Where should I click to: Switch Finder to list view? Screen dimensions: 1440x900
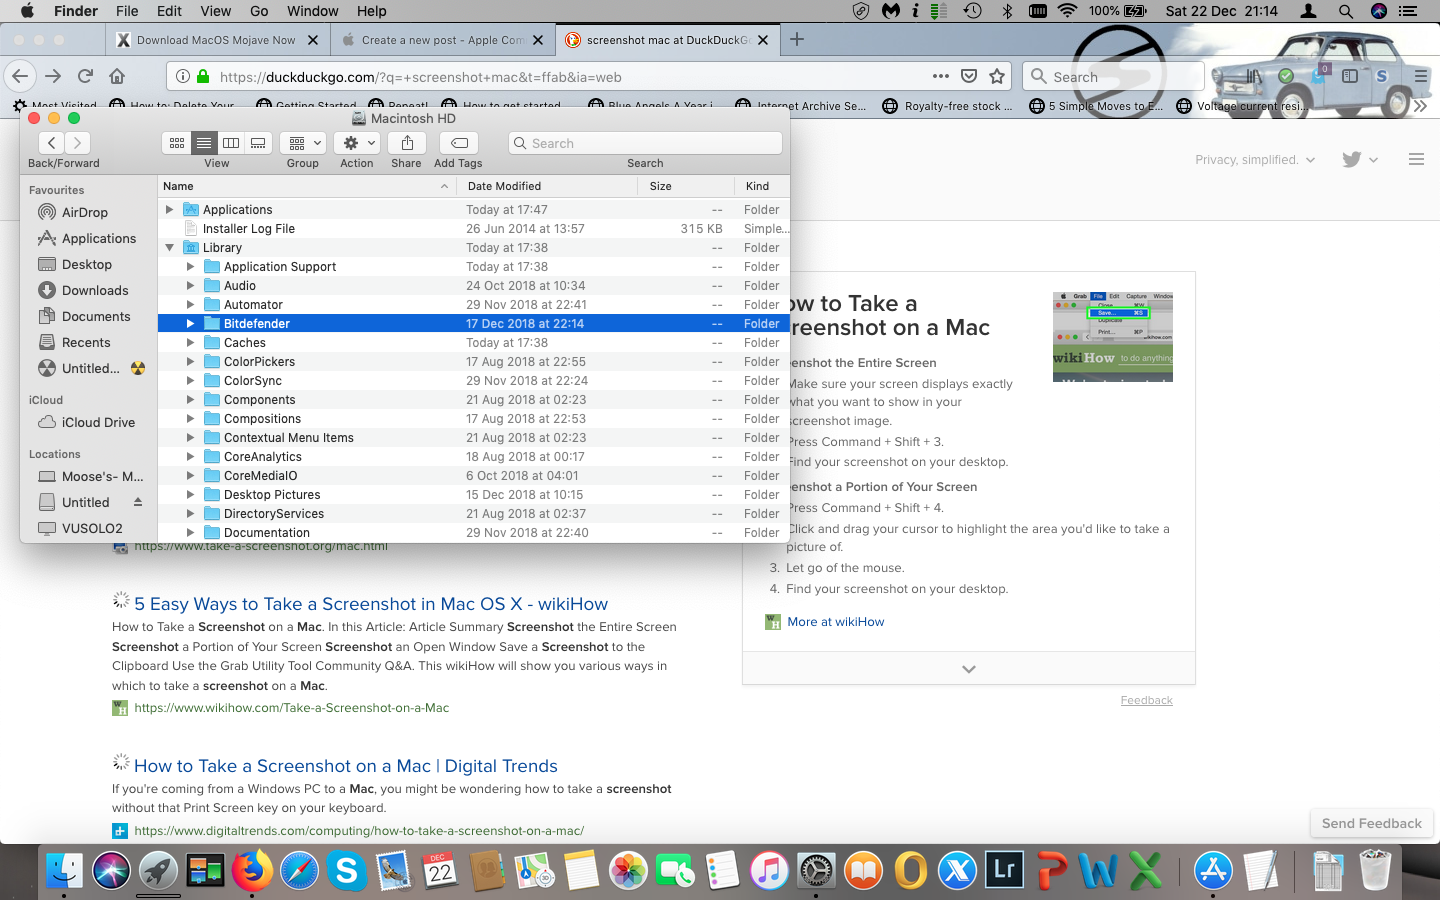pyautogui.click(x=204, y=143)
